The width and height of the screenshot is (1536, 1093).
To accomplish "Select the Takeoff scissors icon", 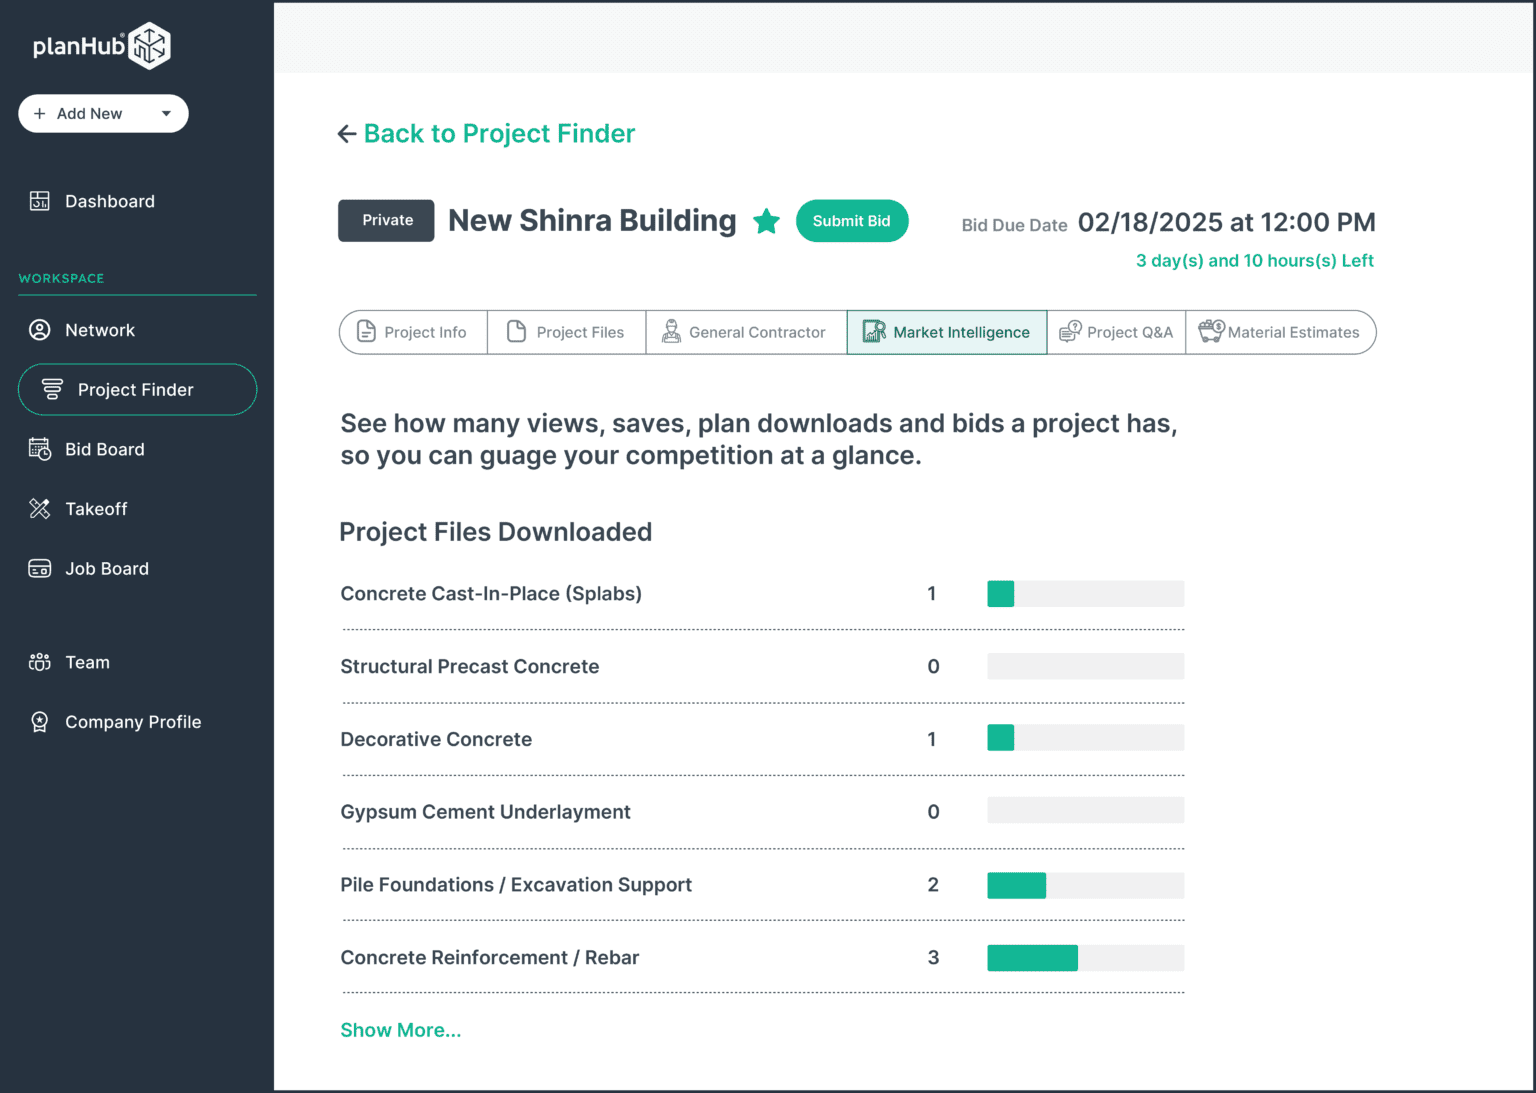I will pyautogui.click(x=40, y=508).
